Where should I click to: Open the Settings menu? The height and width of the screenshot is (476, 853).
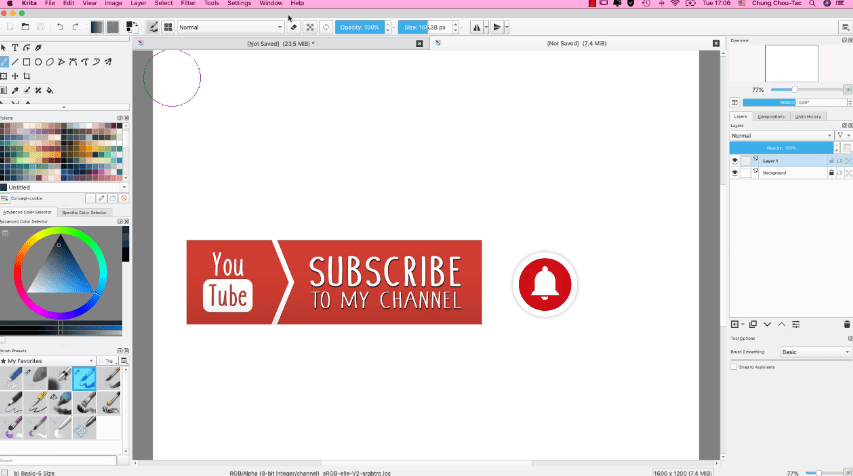tap(239, 3)
